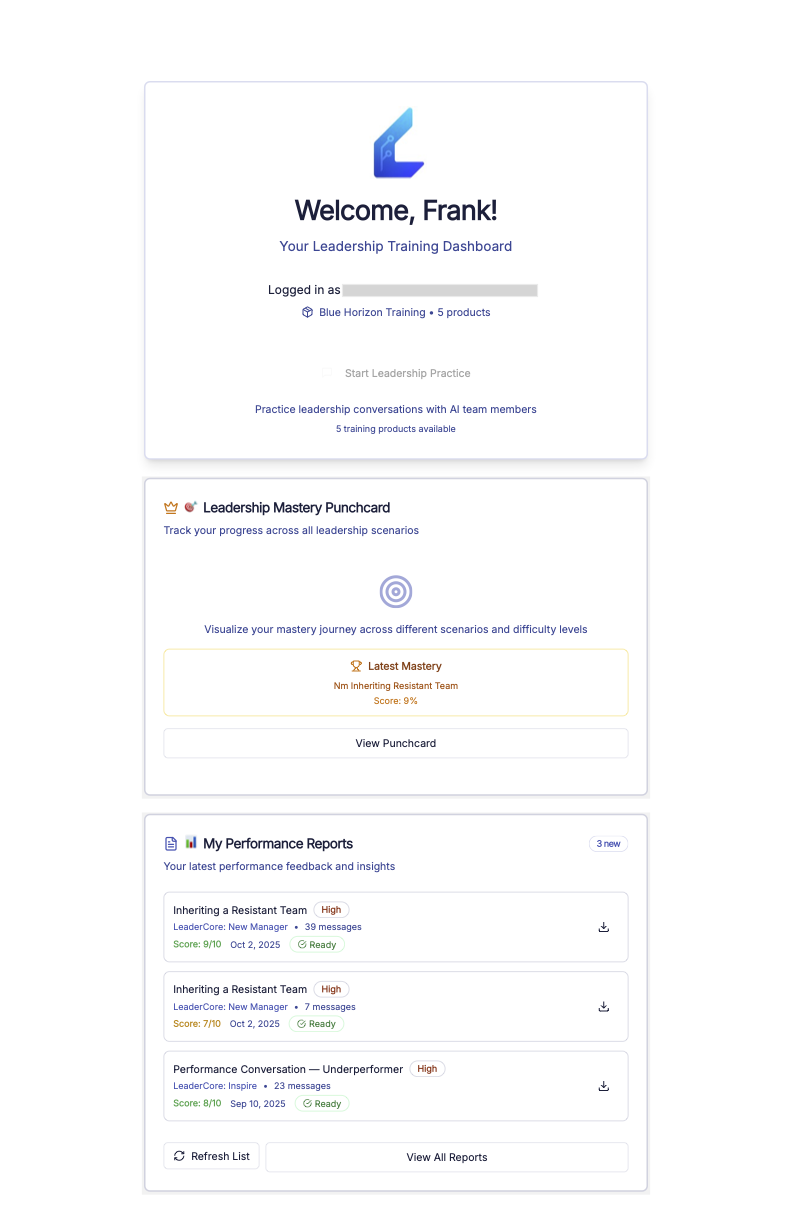
Task: Click the trophy icon next to Latest Mastery
Action: pyautogui.click(x=356, y=666)
